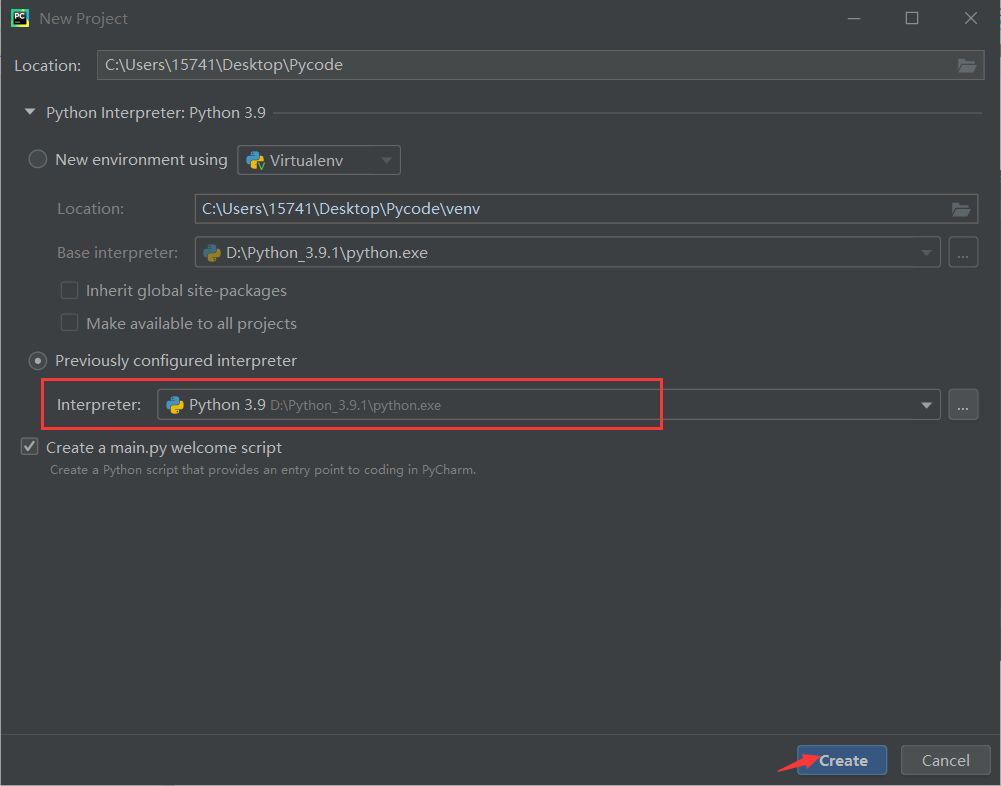Click the Cancel button
1001x786 pixels.
[945, 760]
